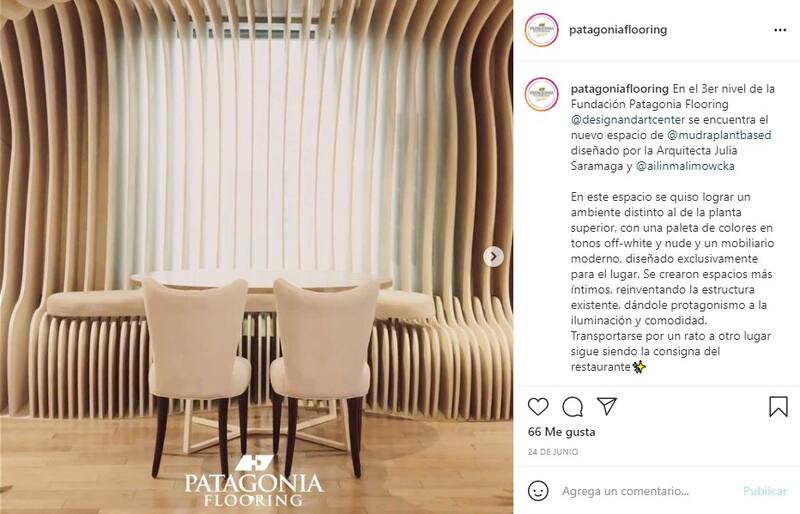800x514 pixels.
Task: Open the @ailinmalimowcka mention
Action: pos(685,166)
